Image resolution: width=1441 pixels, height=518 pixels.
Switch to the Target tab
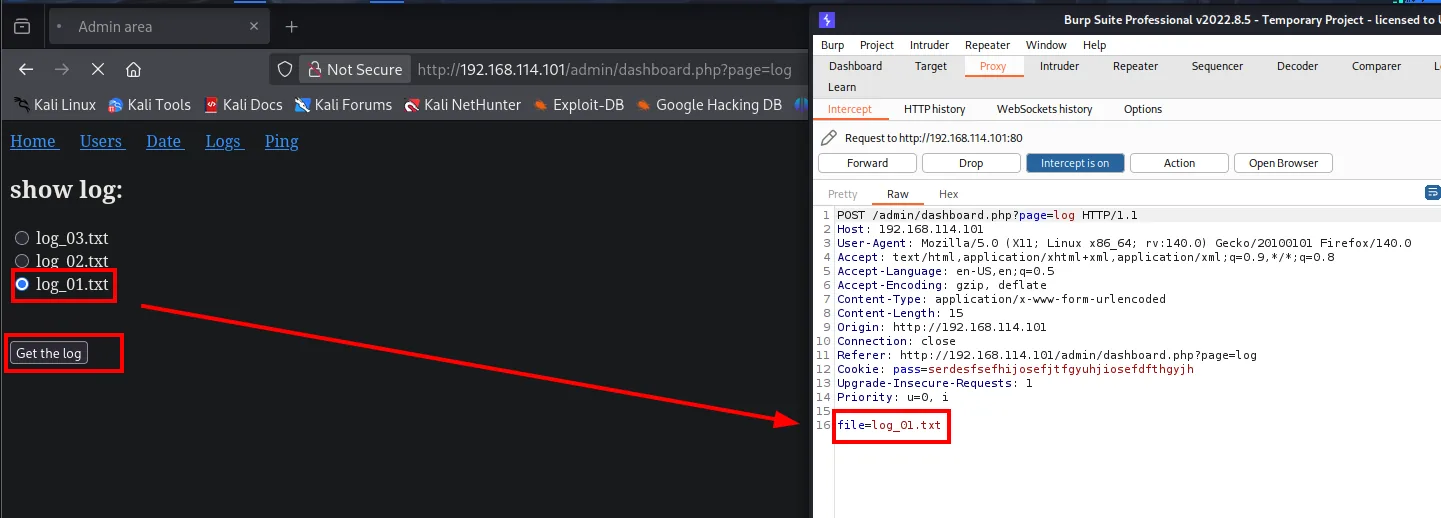tap(930, 66)
